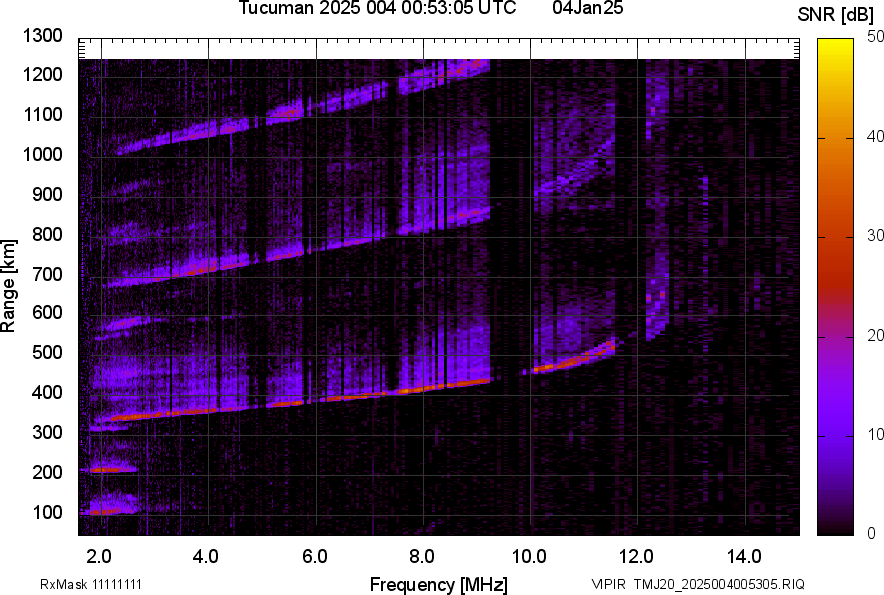The height and width of the screenshot is (595, 884).
Task: Click the vertical echo streak near 12.5 MHz
Action: [x=656, y=300]
